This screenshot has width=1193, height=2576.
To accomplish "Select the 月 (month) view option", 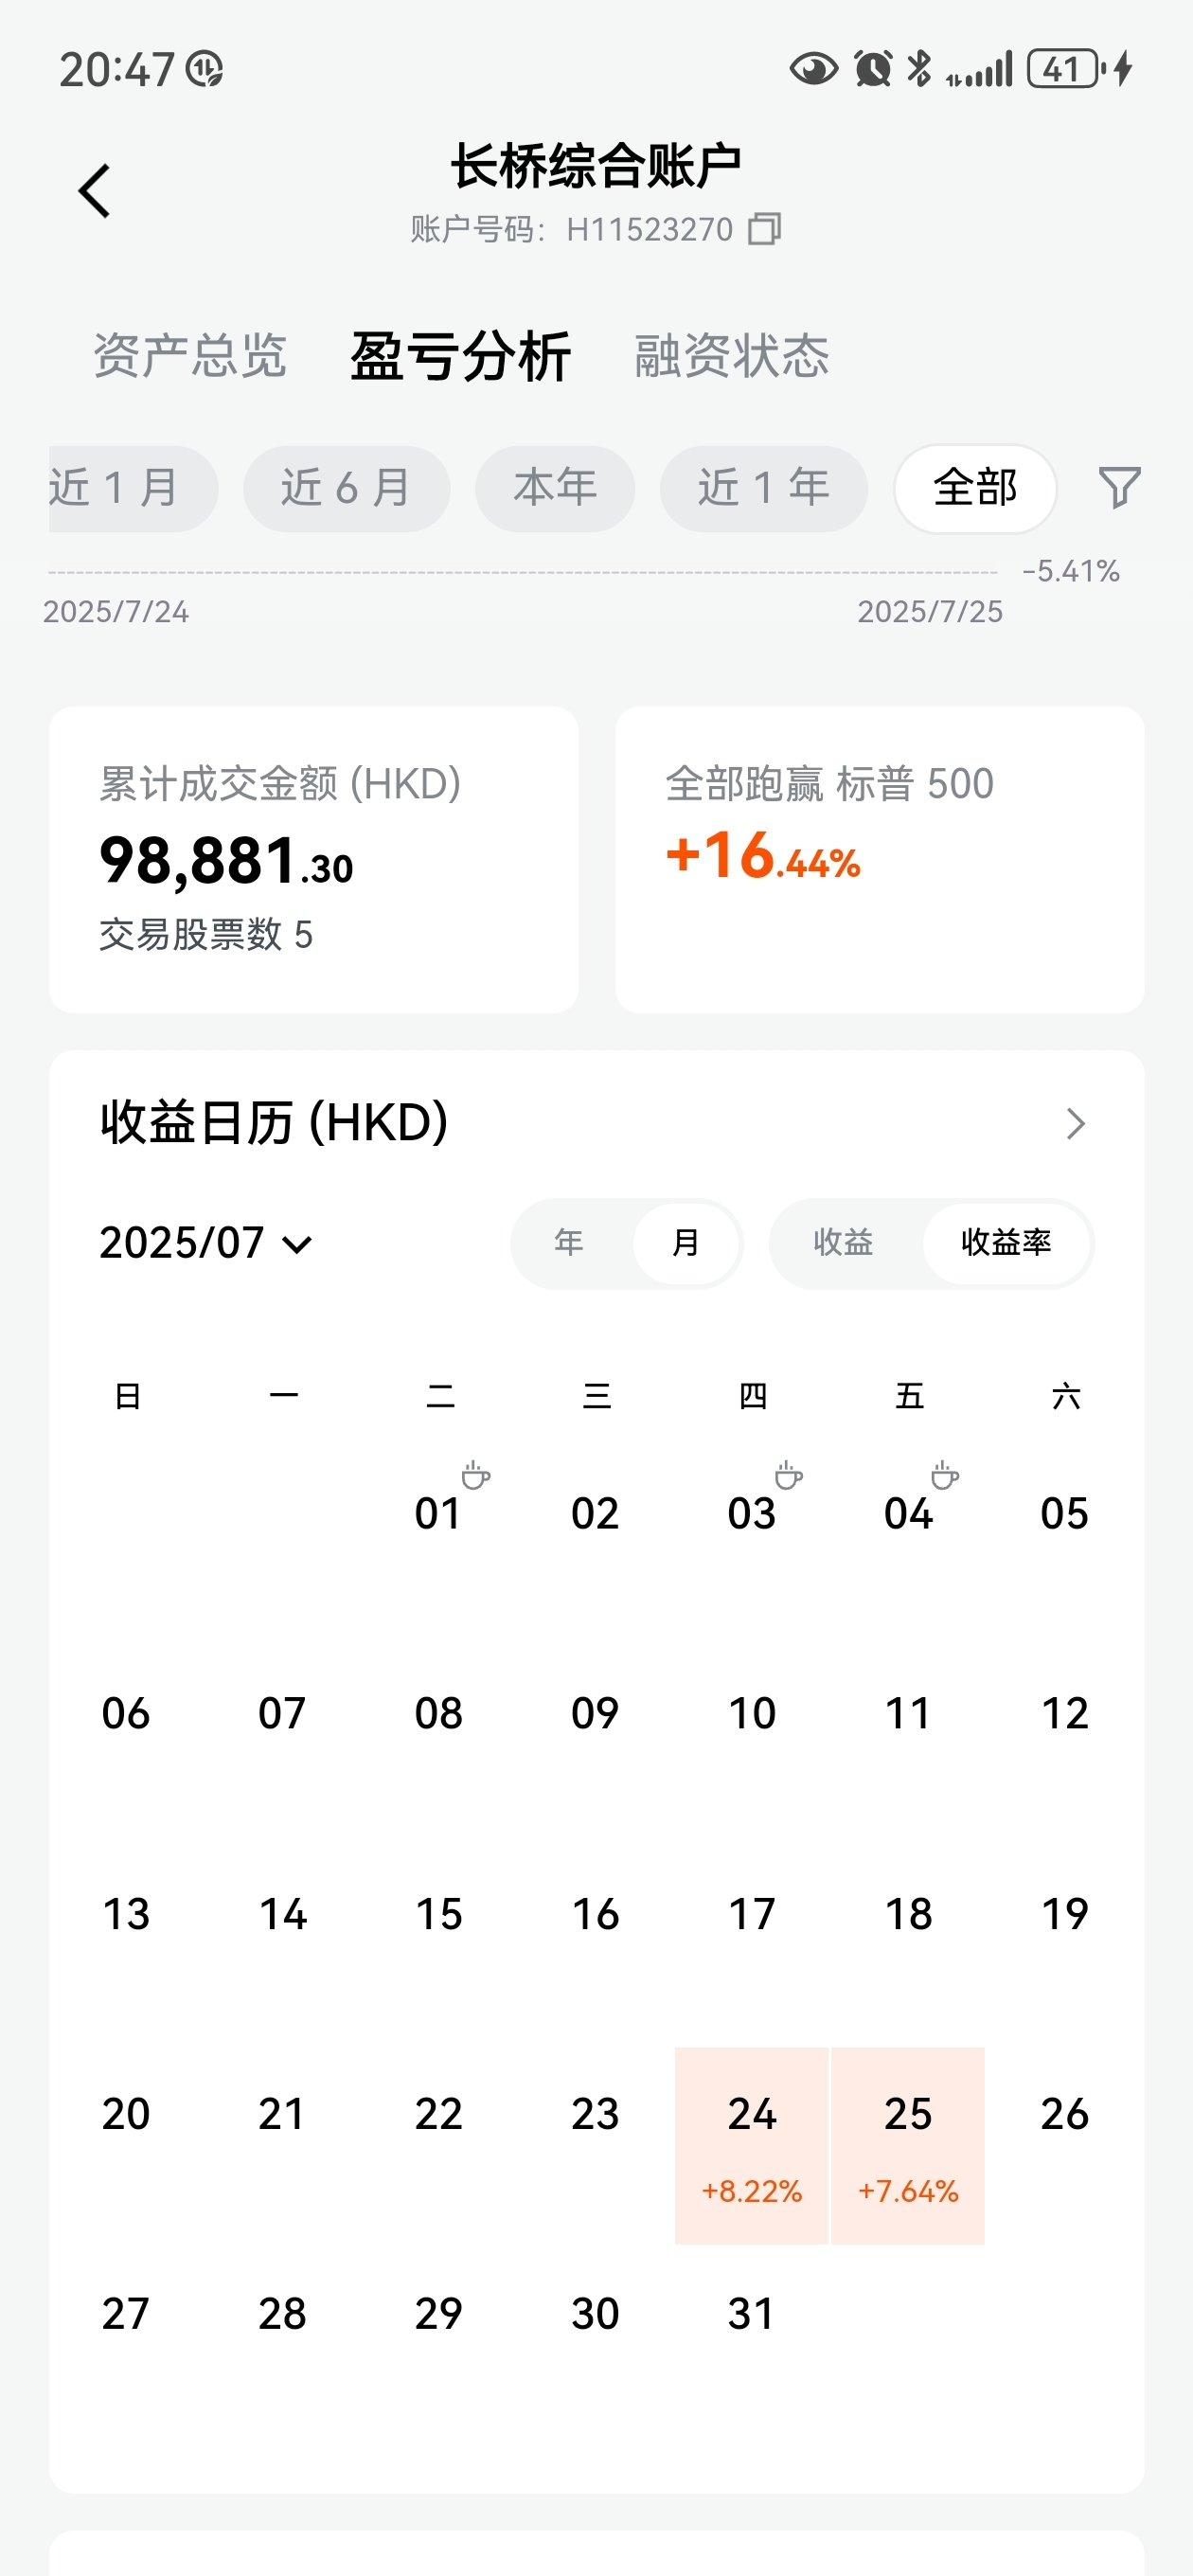I will pos(686,1243).
